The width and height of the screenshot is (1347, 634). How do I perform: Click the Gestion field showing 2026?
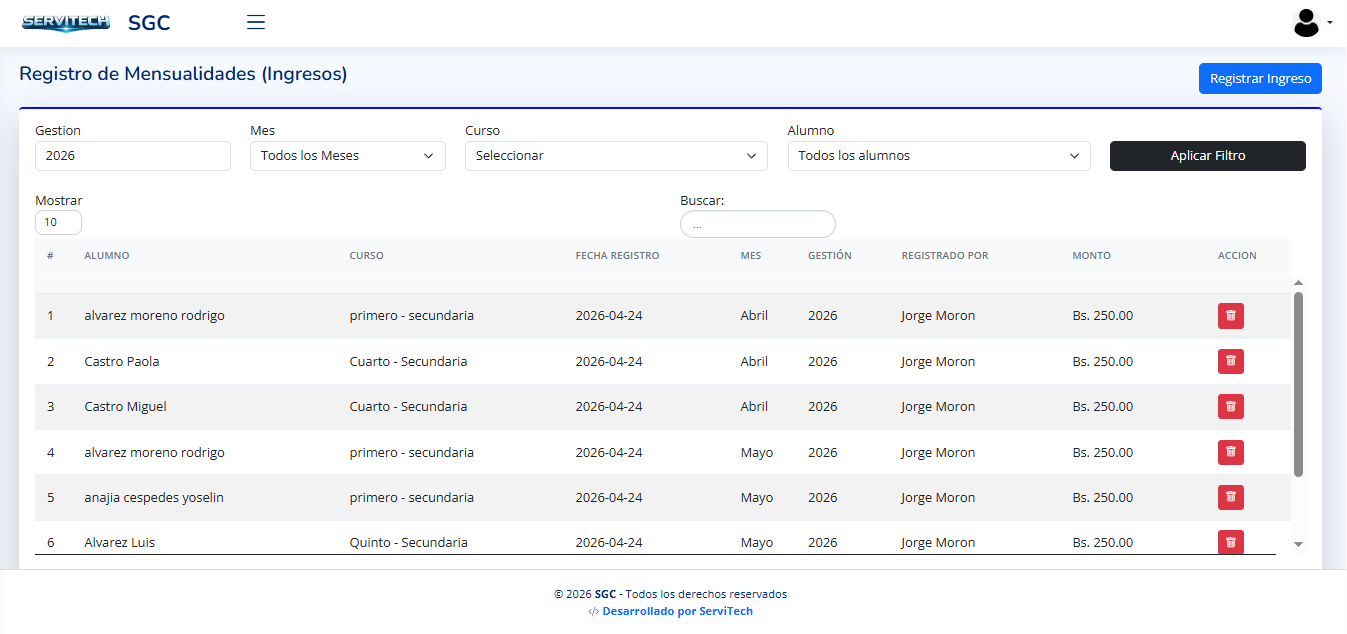tap(133, 156)
